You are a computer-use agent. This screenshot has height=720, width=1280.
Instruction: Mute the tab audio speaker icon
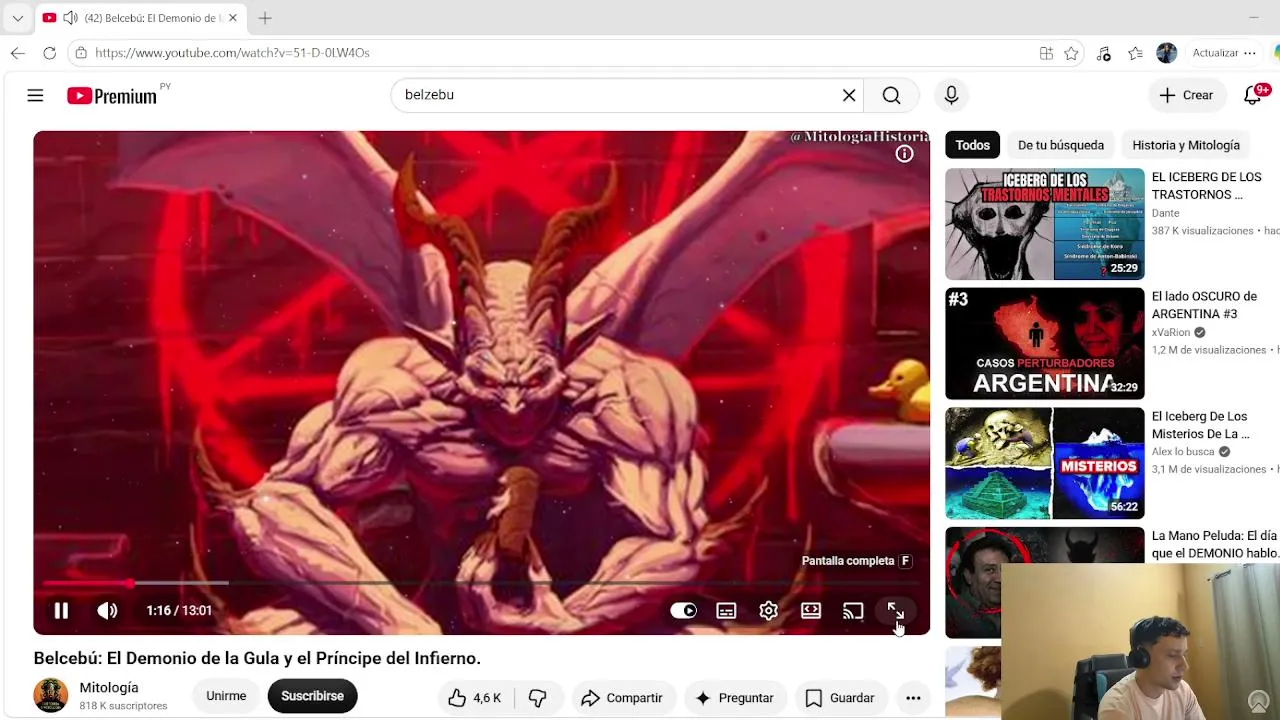(x=70, y=18)
